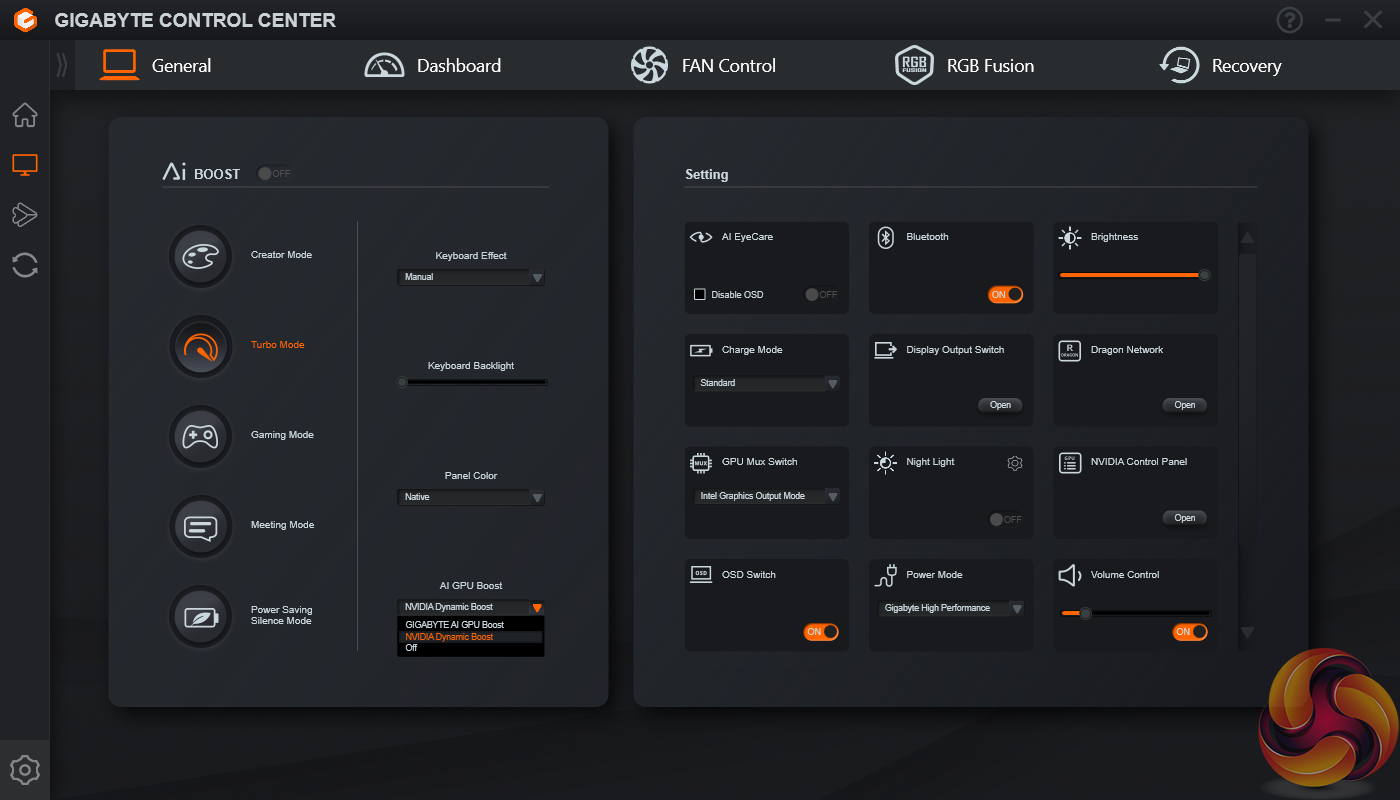The image size is (1400, 800).
Task: Open the Charge Mode dropdown
Action: (x=767, y=383)
